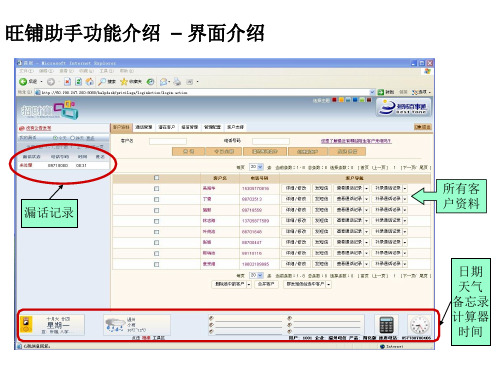Click the browser Print icon

click(177, 82)
